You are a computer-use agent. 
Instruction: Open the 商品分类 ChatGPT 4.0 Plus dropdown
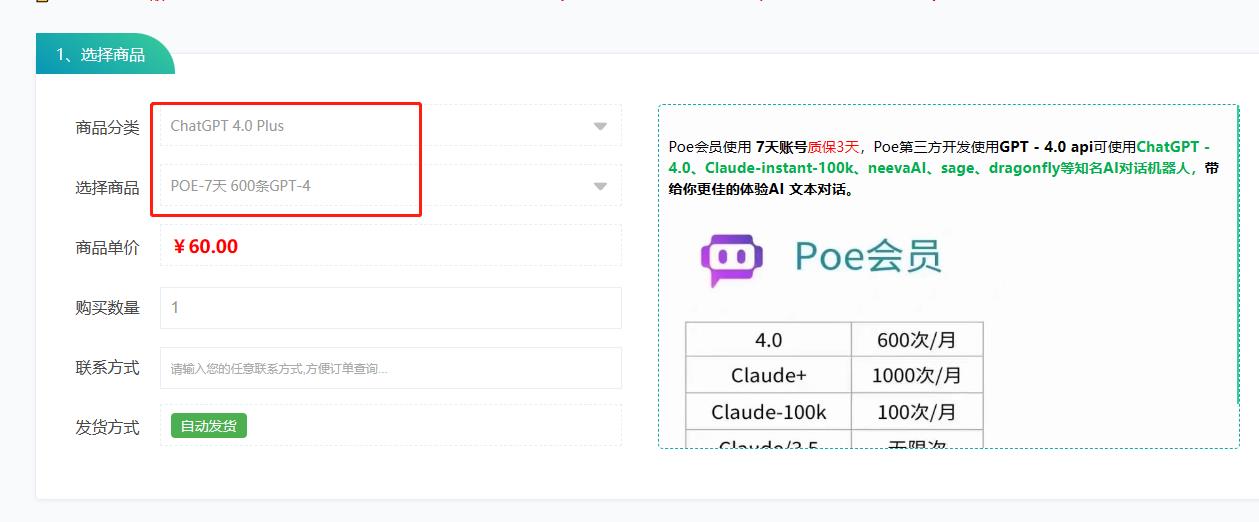(x=390, y=126)
